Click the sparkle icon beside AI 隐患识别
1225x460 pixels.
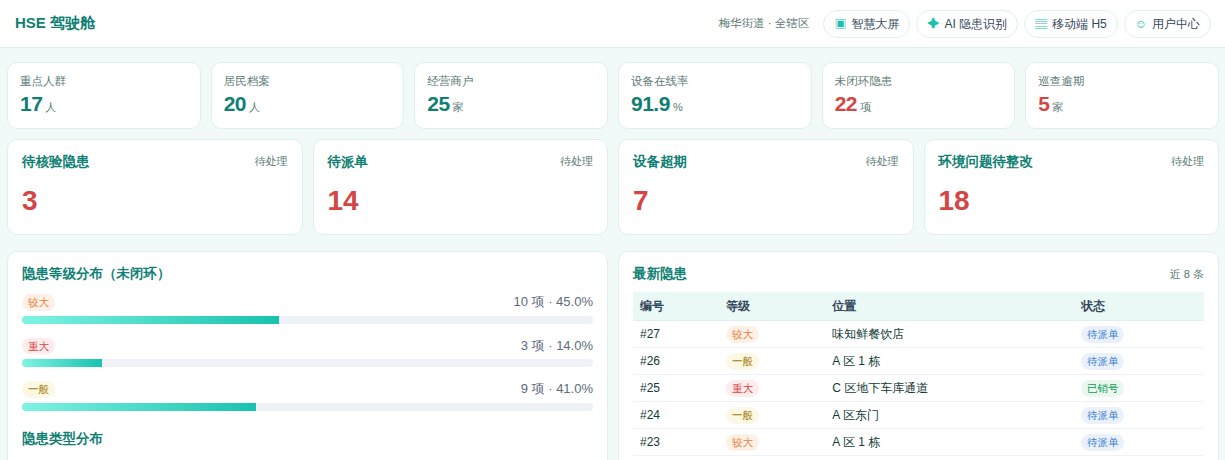(933, 24)
